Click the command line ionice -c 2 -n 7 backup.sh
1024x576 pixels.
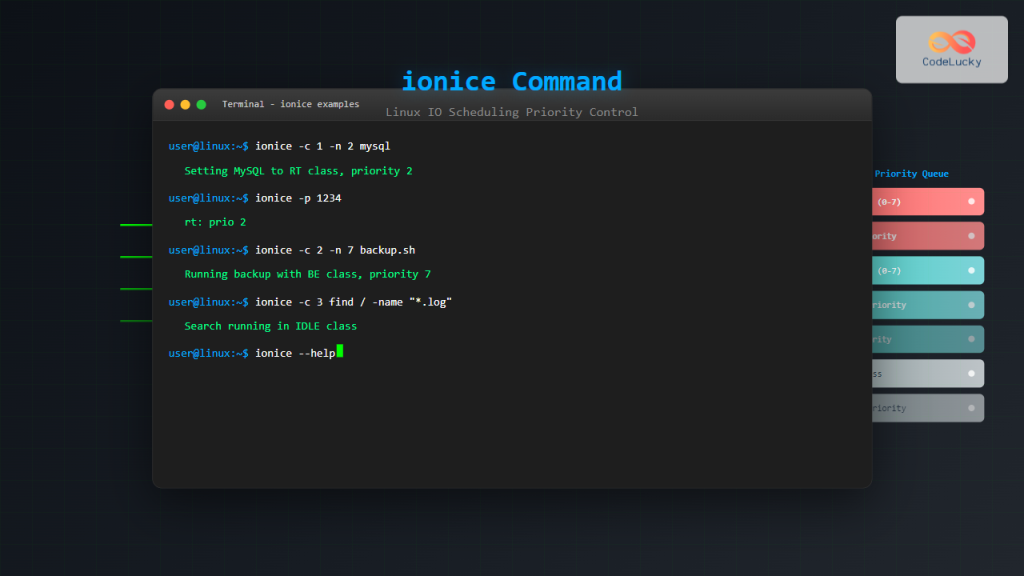(294, 249)
